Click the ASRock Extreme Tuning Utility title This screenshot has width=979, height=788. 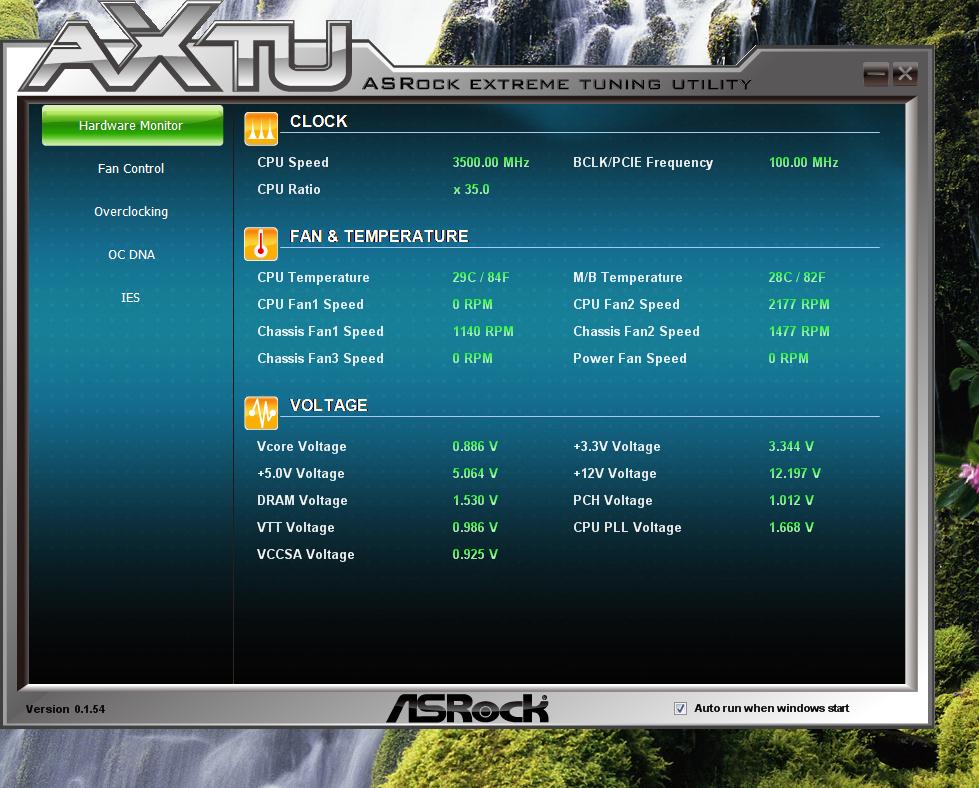pos(558,84)
